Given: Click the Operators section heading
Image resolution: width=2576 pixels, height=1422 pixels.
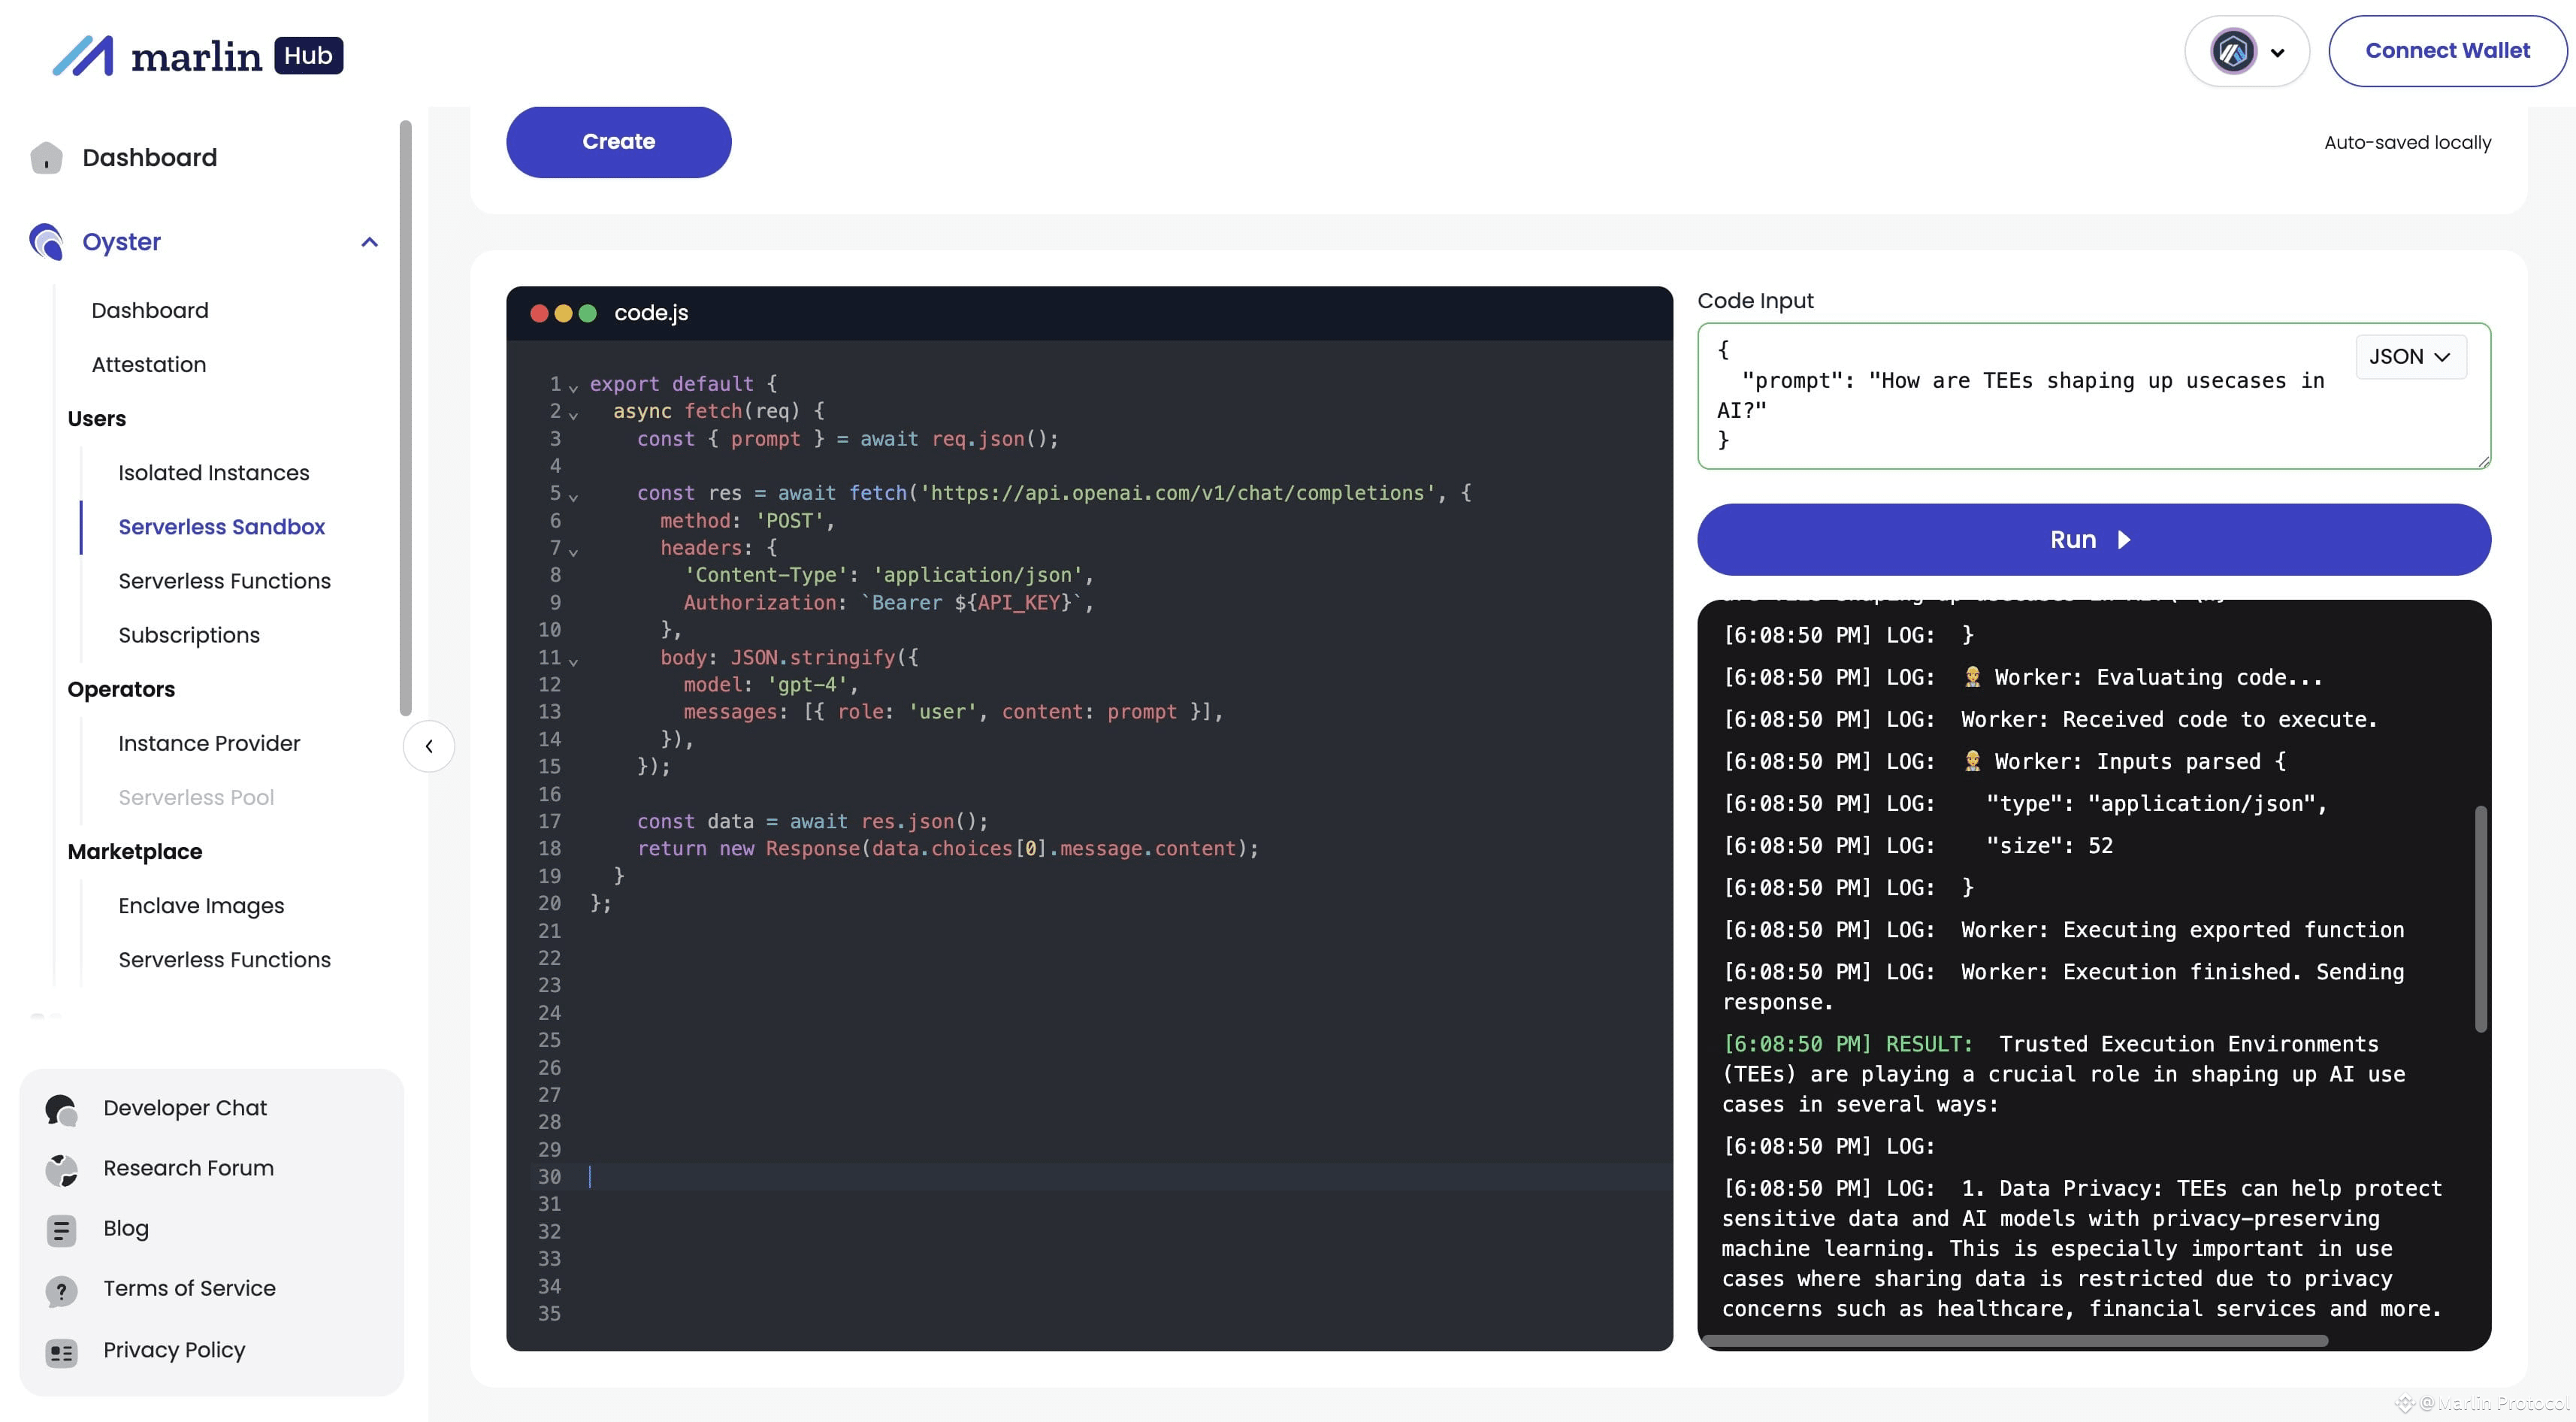Looking at the screenshot, I should 121,689.
